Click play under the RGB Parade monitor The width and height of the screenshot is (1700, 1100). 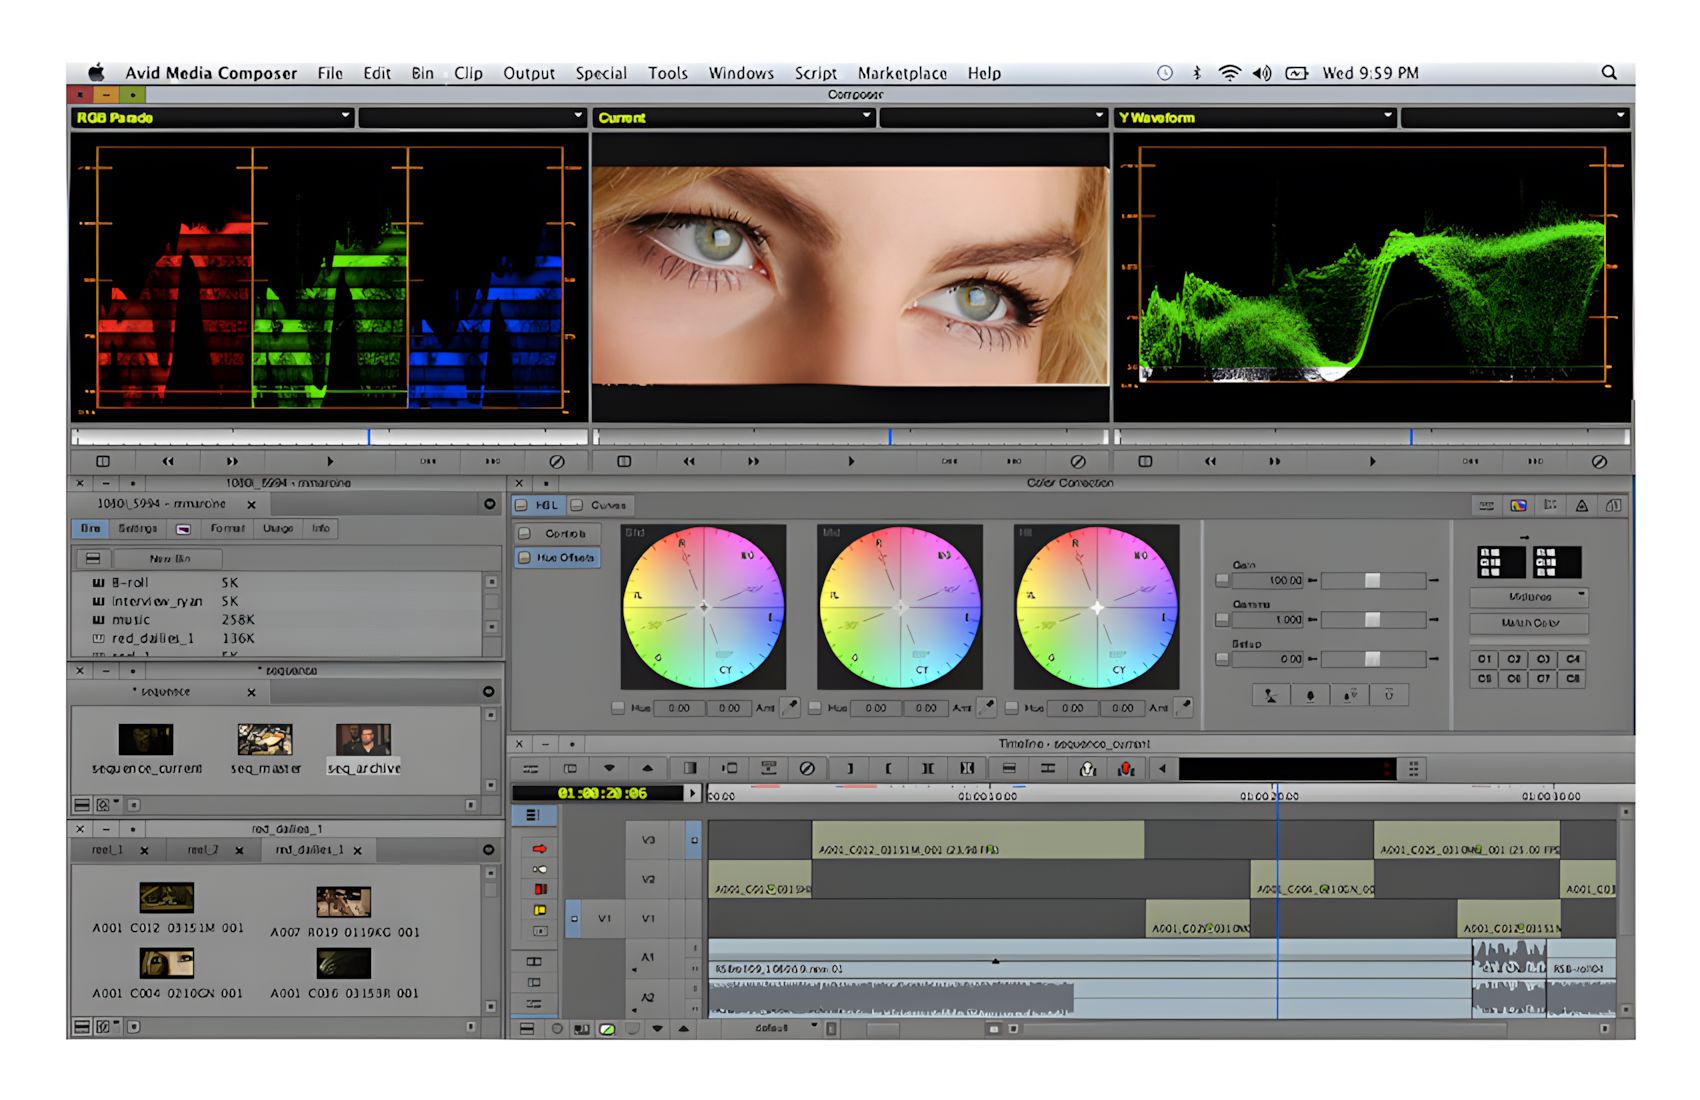(x=330, y=461)
